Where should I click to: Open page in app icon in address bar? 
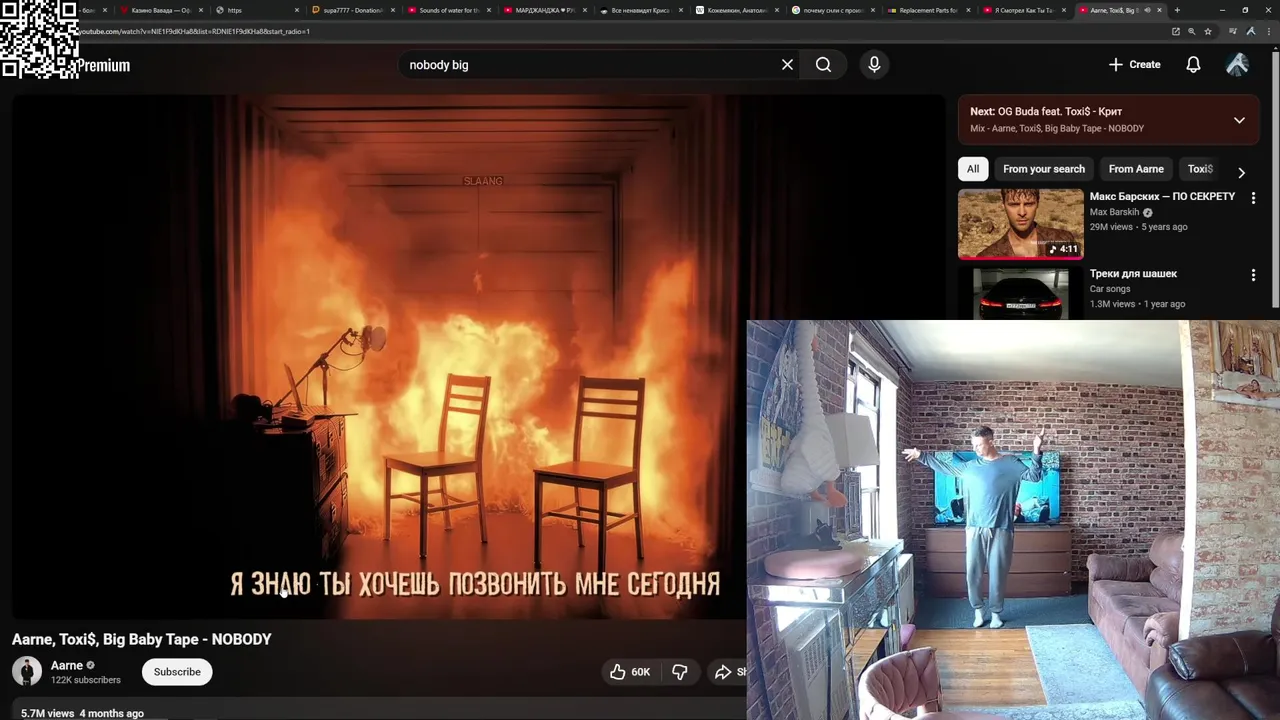coord(1175,31)
